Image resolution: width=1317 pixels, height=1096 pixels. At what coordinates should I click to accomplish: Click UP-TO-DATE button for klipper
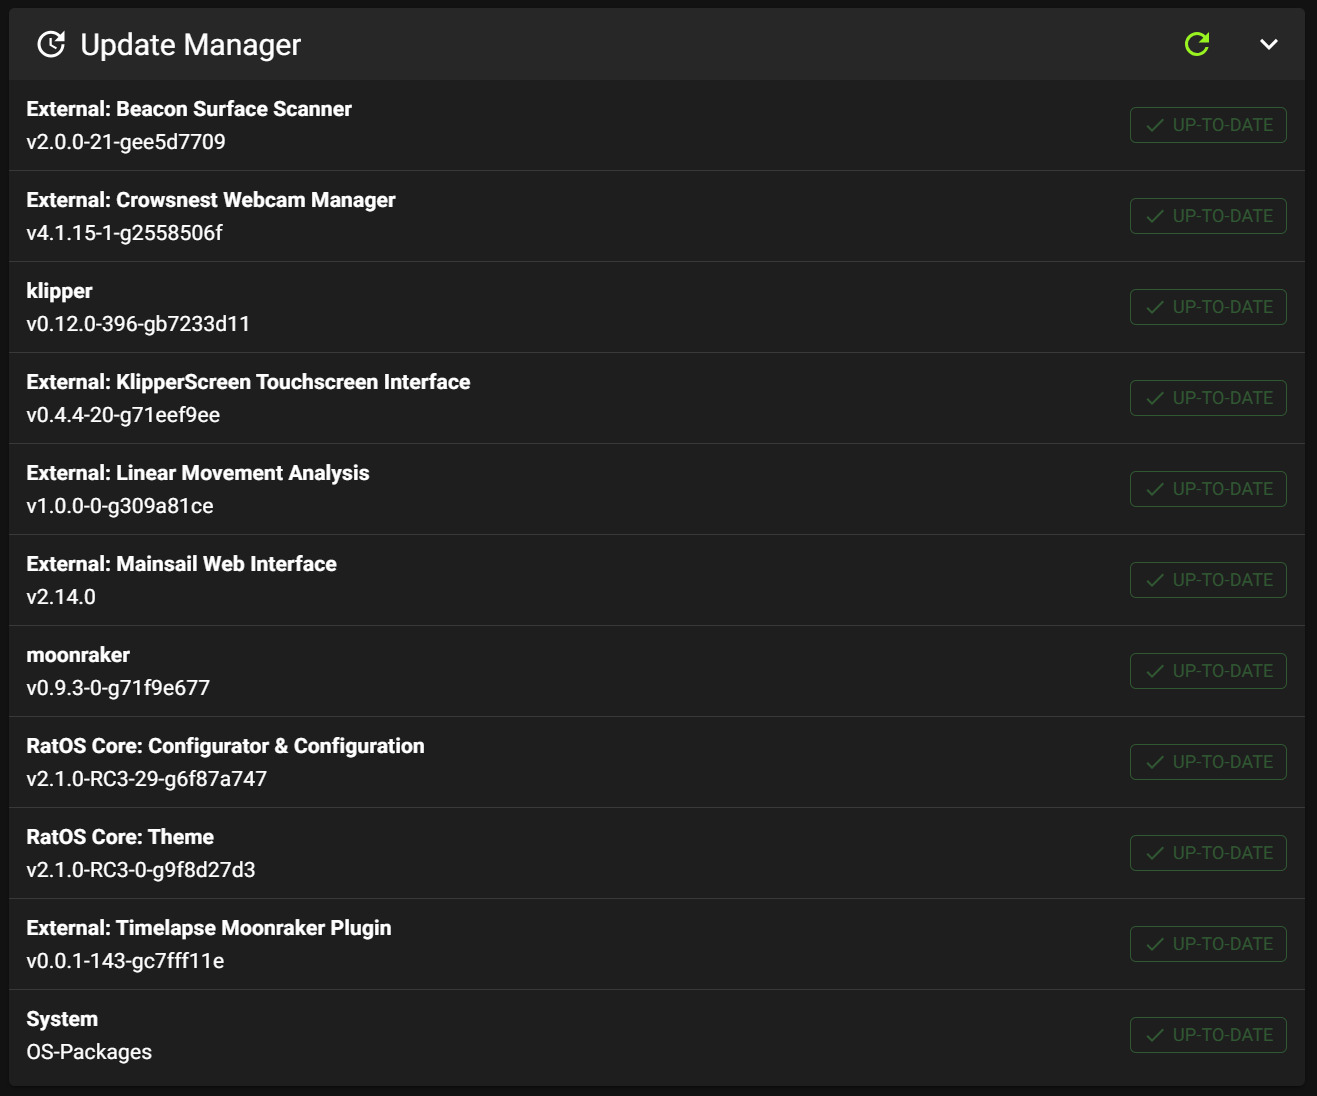point(1208,307)
